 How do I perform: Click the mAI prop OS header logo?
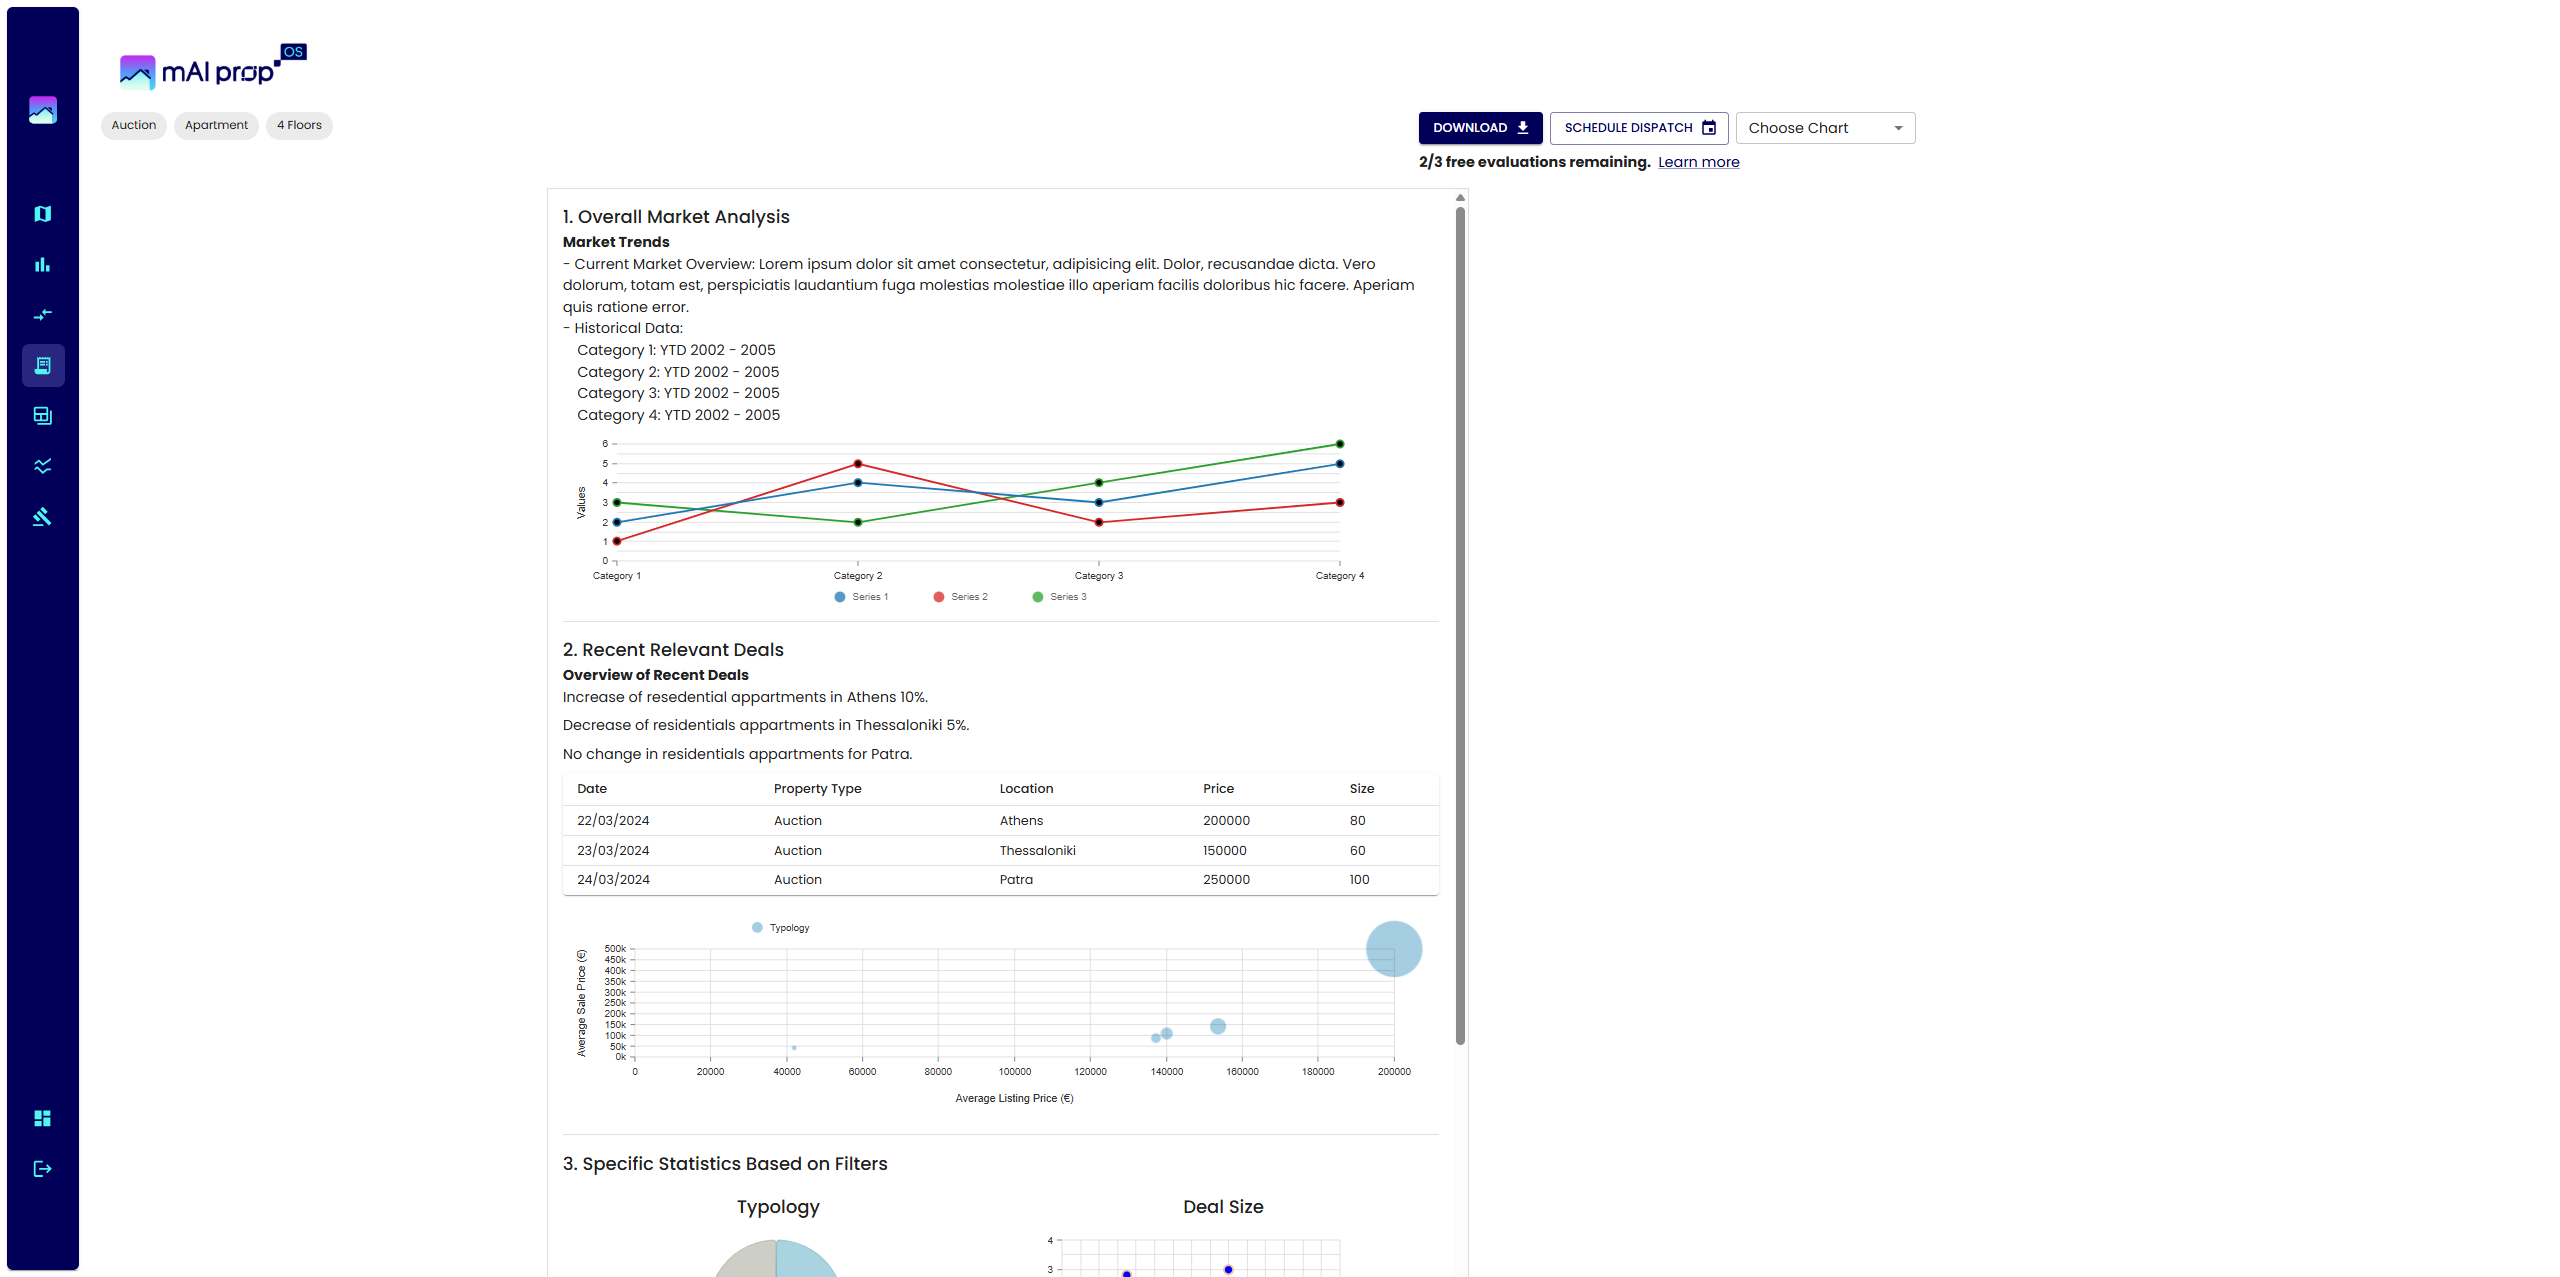coord(213,68)
